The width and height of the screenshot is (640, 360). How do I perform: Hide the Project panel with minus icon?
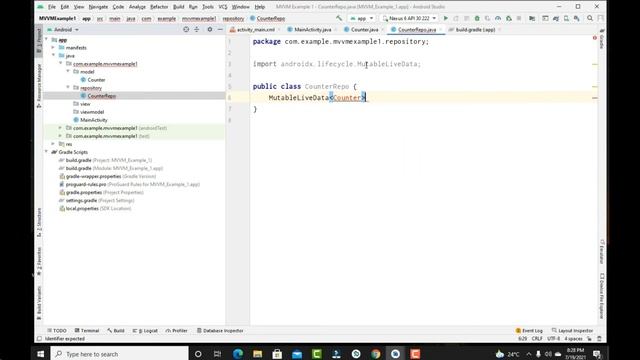pyautogui.click(x=220, y=29)
